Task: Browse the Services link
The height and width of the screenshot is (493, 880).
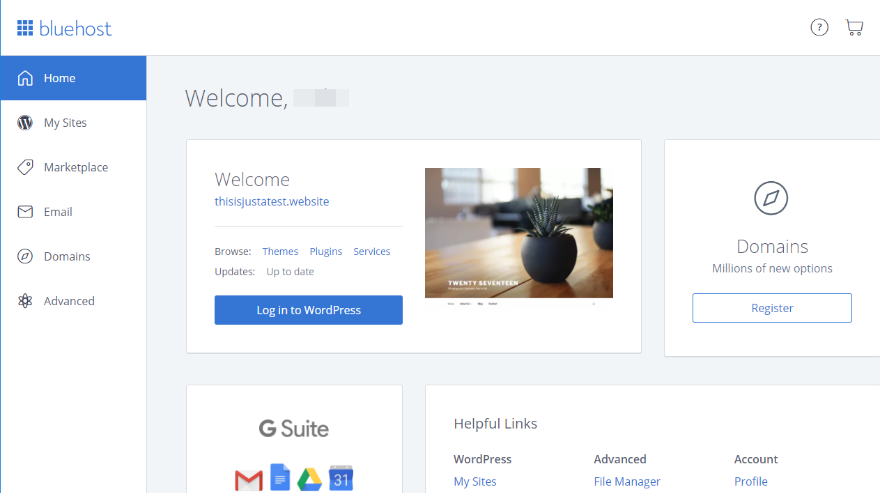Action: pos(372,251)
